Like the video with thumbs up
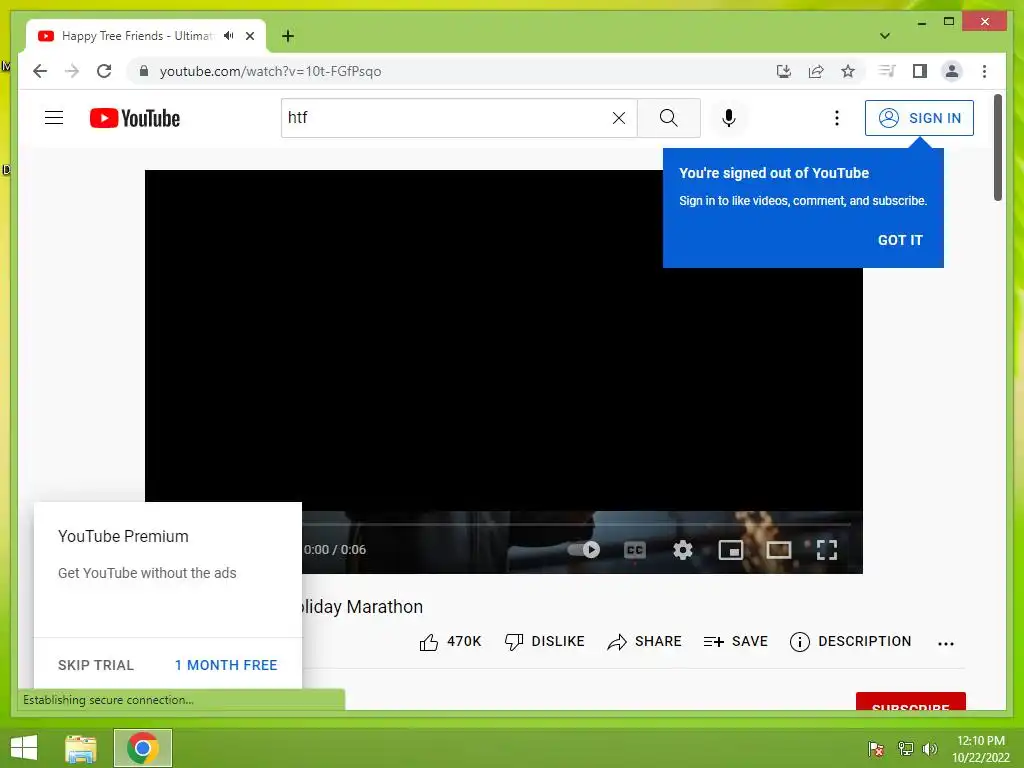 pyautogui.click(x=450, y=641)
